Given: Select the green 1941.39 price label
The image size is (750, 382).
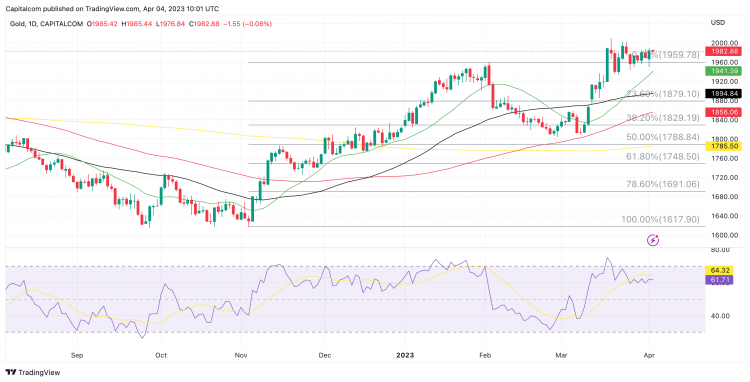Looking at the screenshot, I should click(x=723, y=71).
